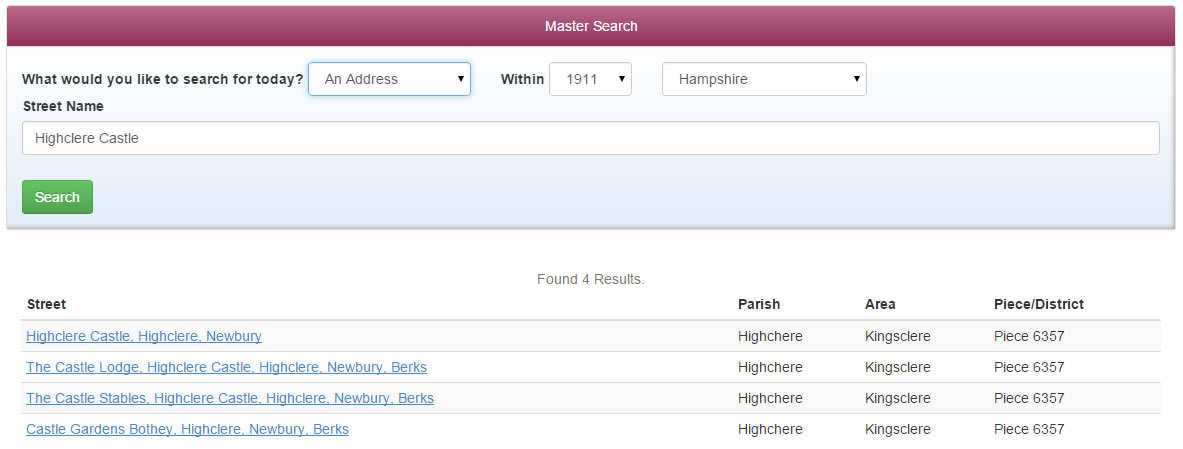This screenshot has width=1183, height=449.
Task: Click the Street column header
Action: pos(47,304)
